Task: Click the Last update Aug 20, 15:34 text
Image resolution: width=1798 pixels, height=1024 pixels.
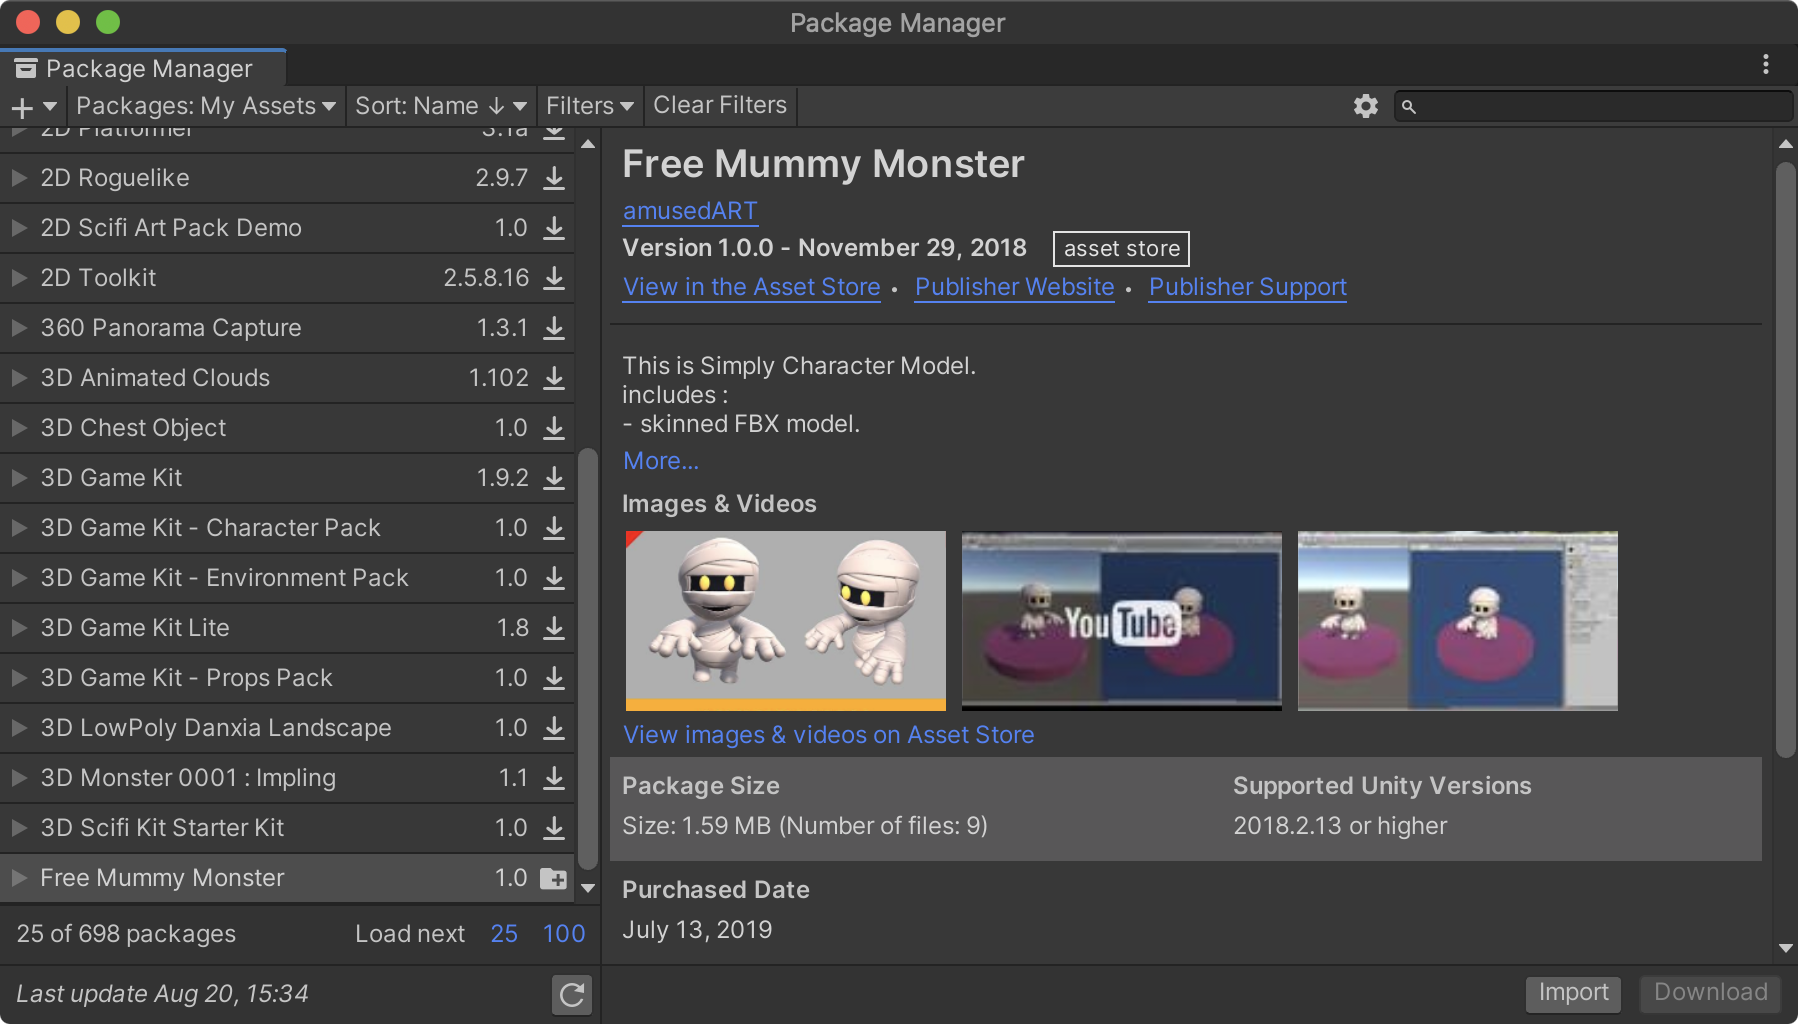Action: click(162, 994)
